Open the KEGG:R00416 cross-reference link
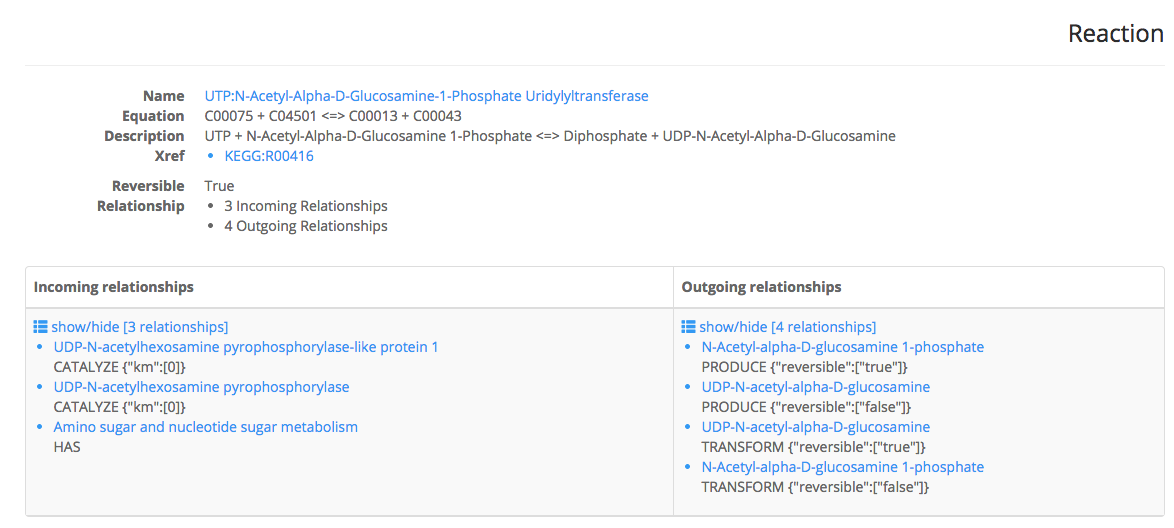Viewport: 1174px width, 528px height. coord(269,156)
